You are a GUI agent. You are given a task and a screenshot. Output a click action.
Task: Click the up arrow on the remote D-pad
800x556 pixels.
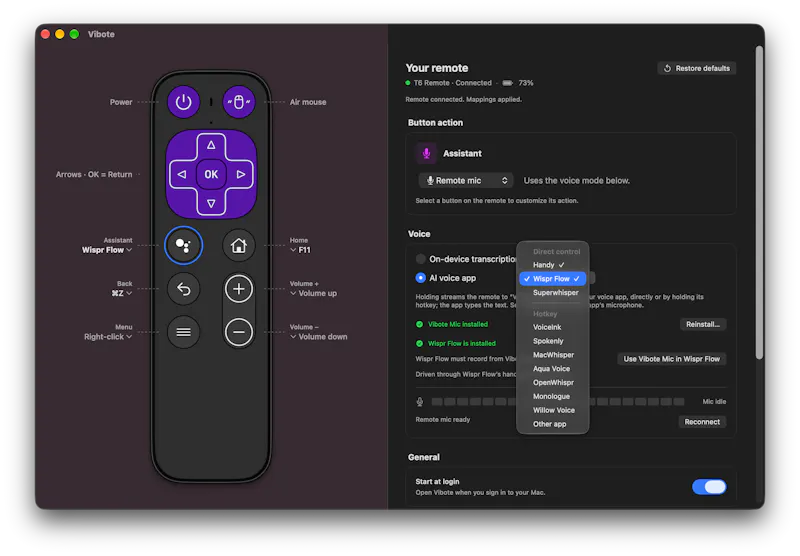point(211,145)
